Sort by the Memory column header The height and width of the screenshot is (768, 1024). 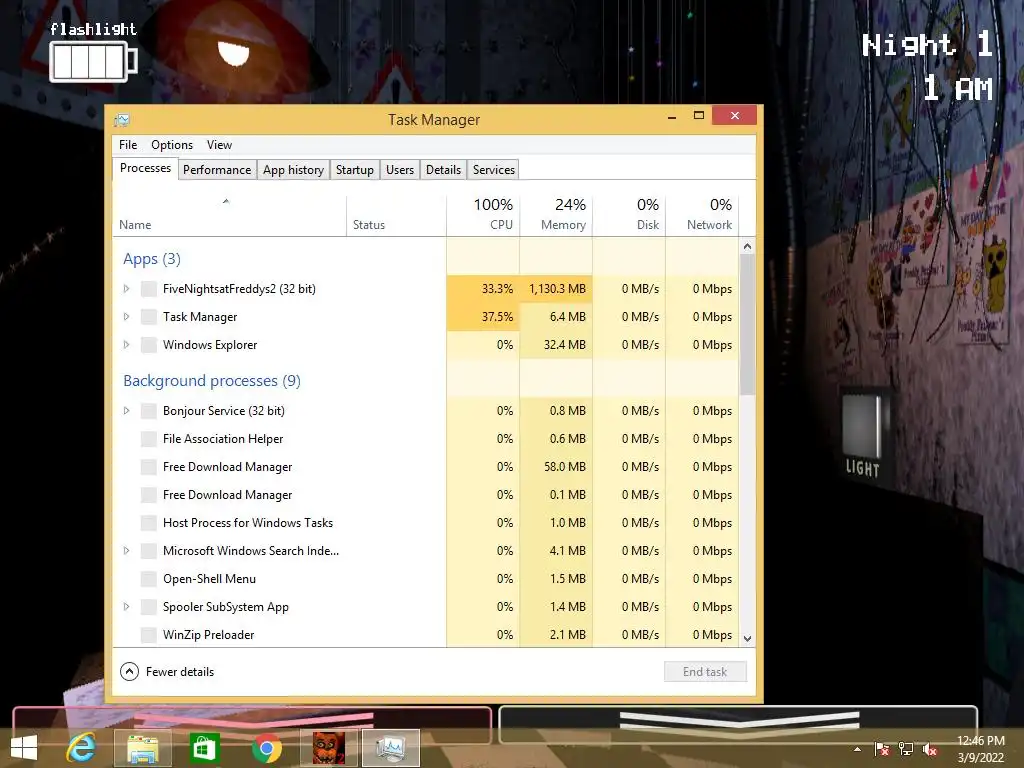tap(556, 216)
